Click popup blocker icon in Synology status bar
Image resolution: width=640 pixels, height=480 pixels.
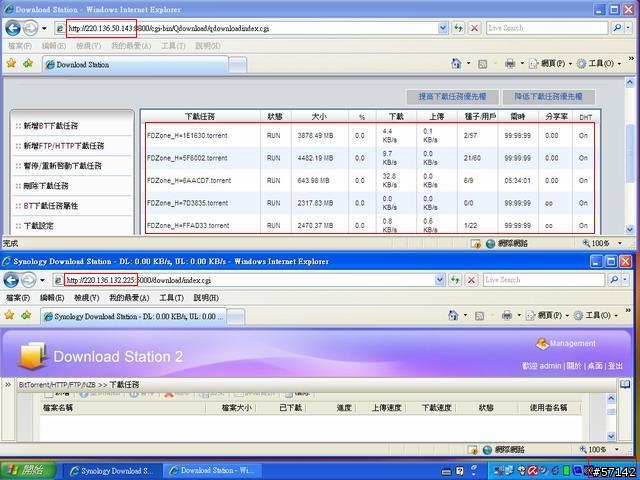(472, 449)
